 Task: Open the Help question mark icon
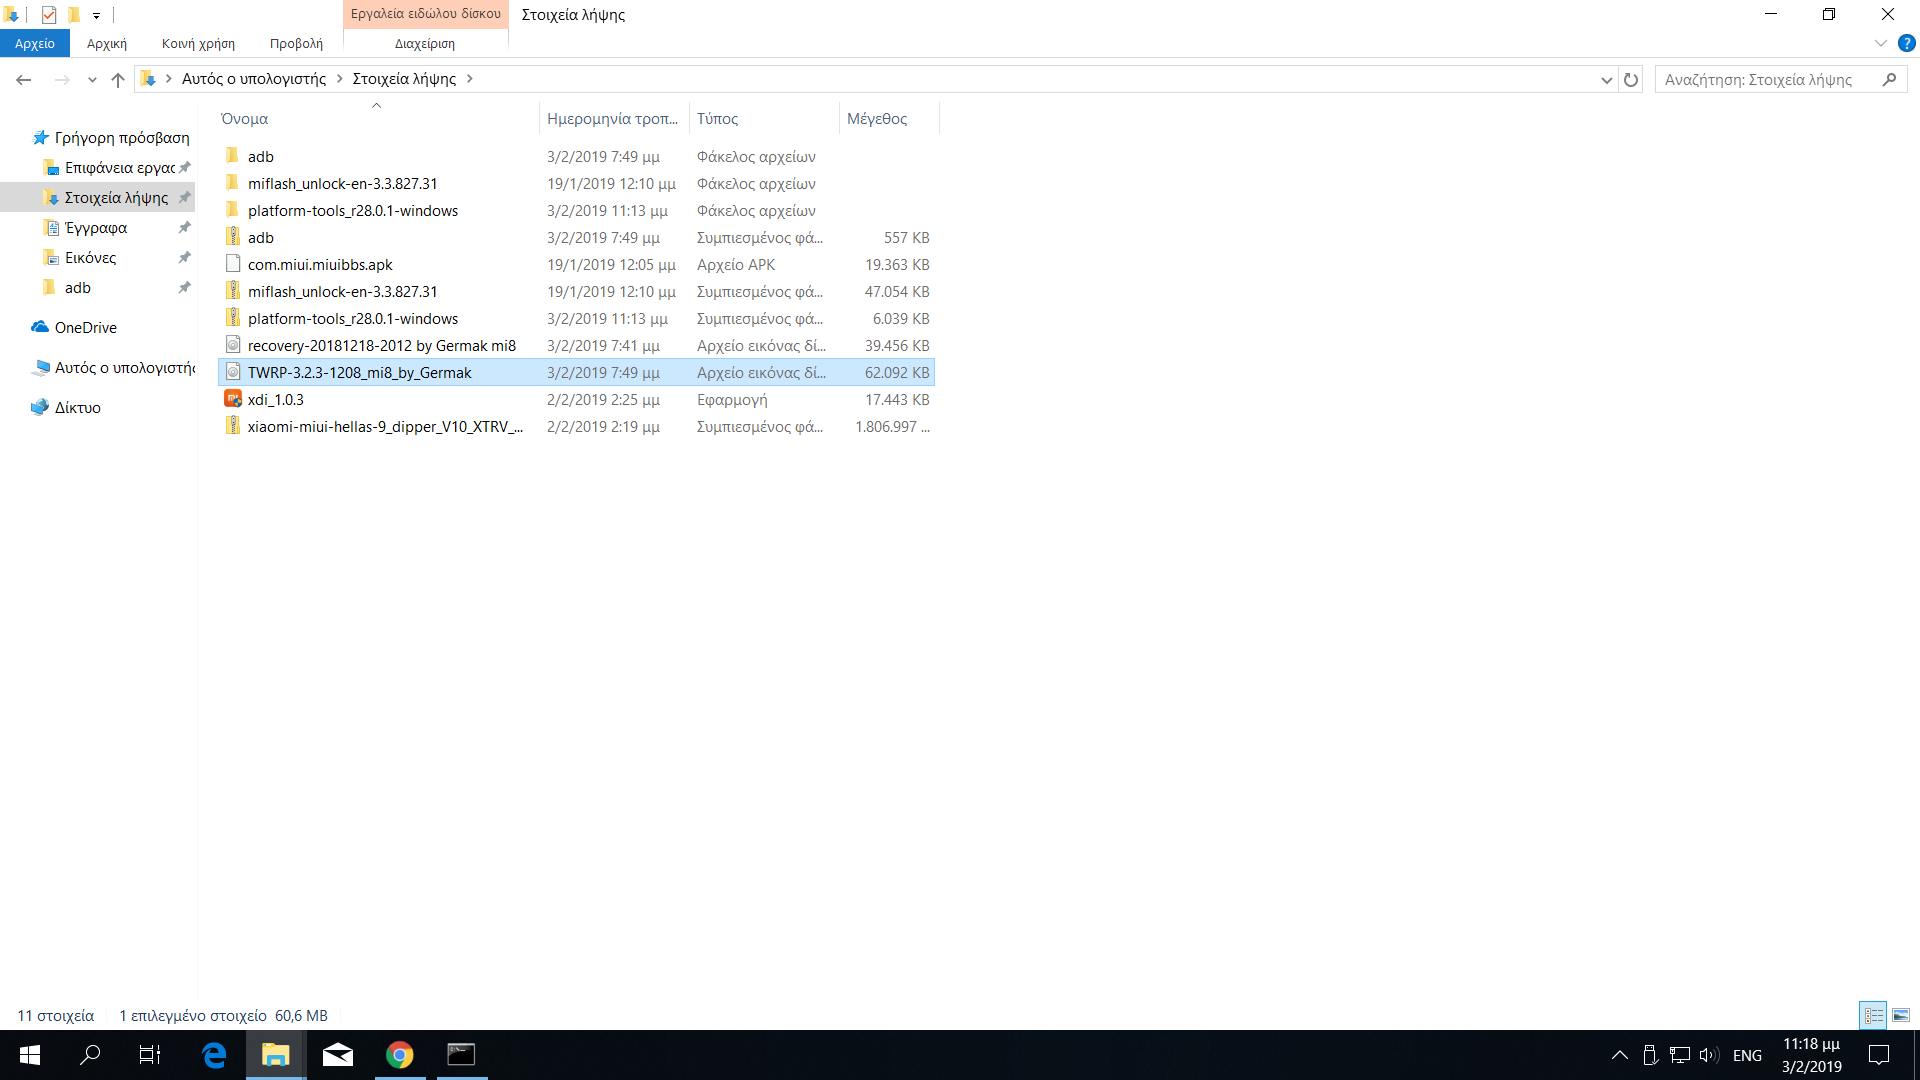tap(1906, 44)
